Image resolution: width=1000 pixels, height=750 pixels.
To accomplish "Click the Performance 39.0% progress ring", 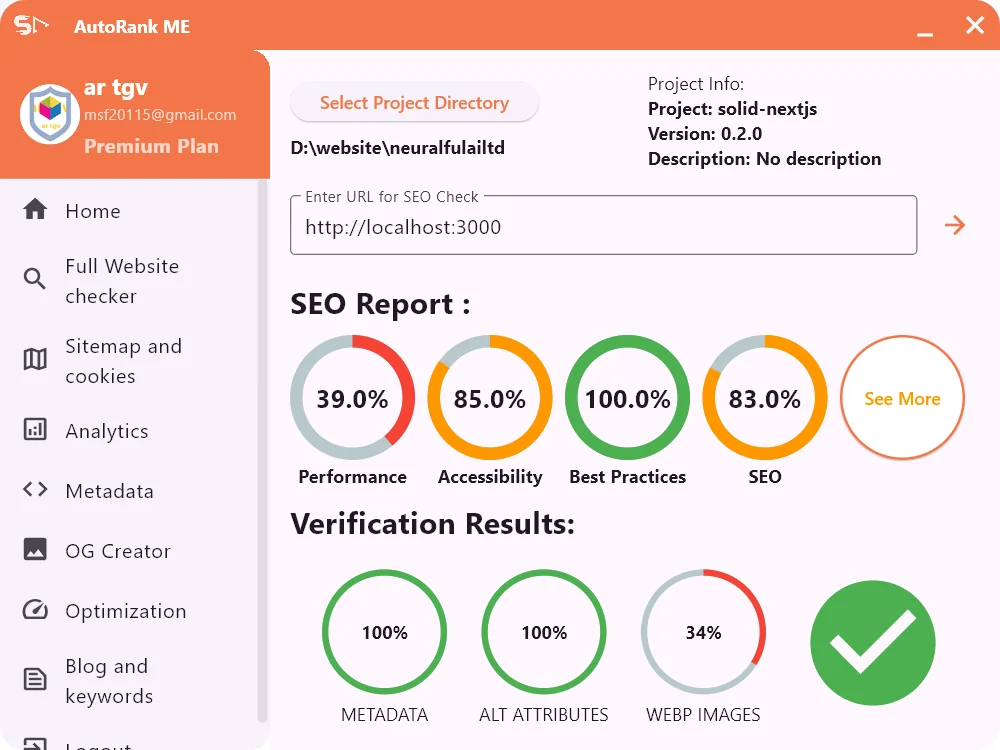I will [352, 397].
